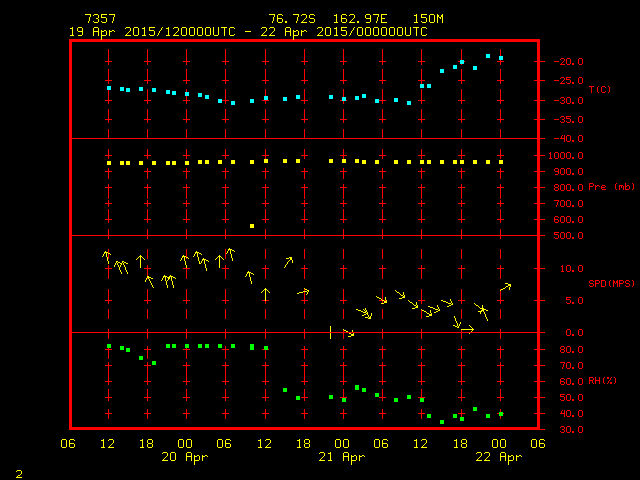Click humidity tick label 70.0
This screenshot has width=640, height=480.
coord(571,366)
